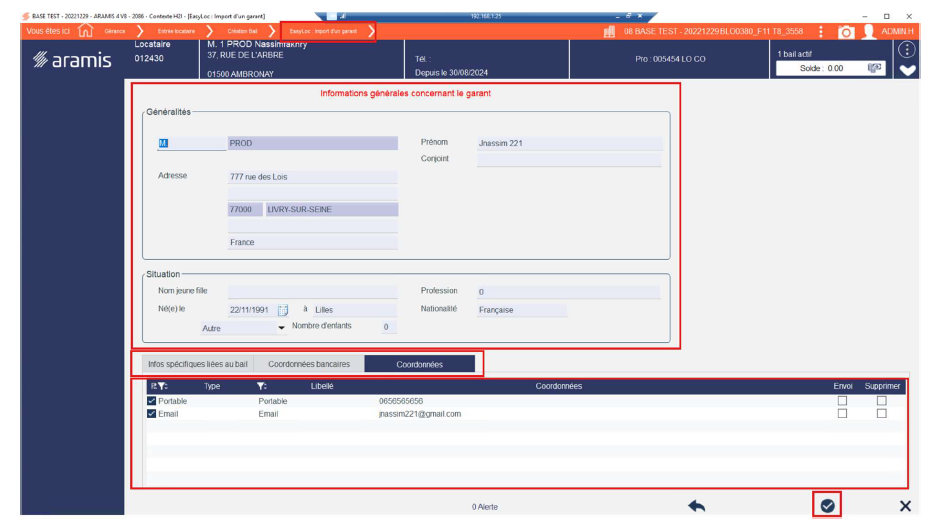Tick the Envoi checkbox for Email

pos(842,413)
